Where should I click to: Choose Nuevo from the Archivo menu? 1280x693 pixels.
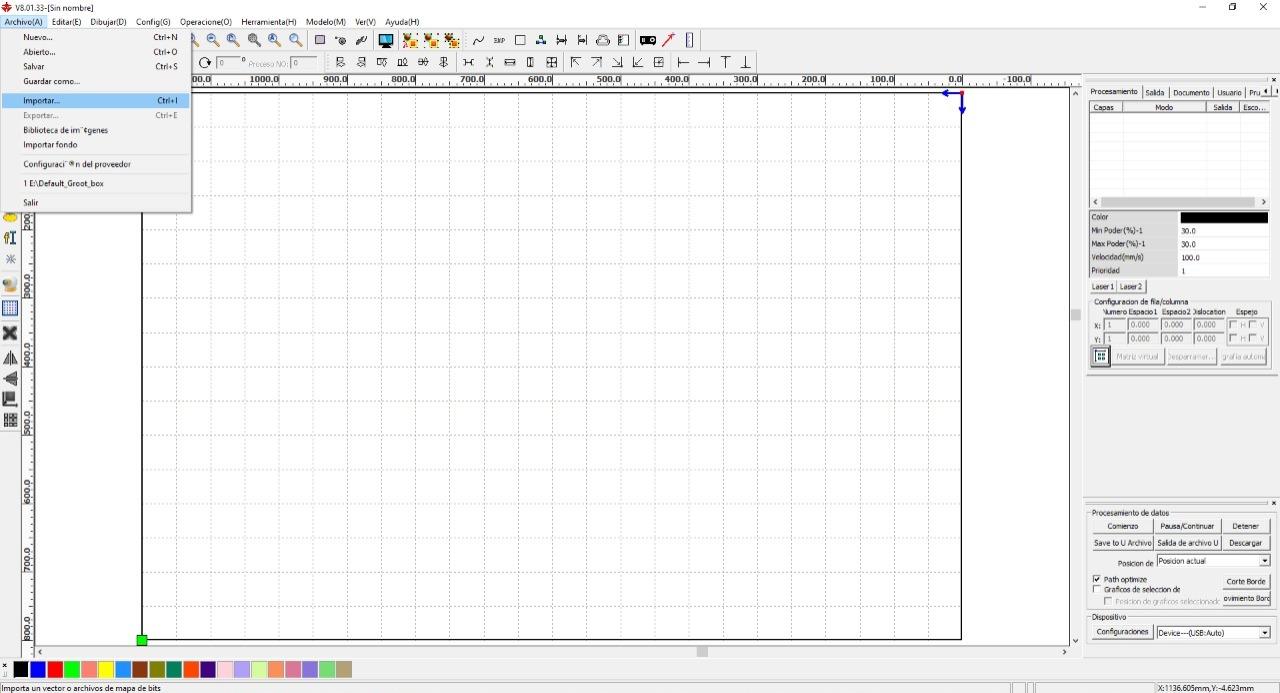[x=95, y=37]
